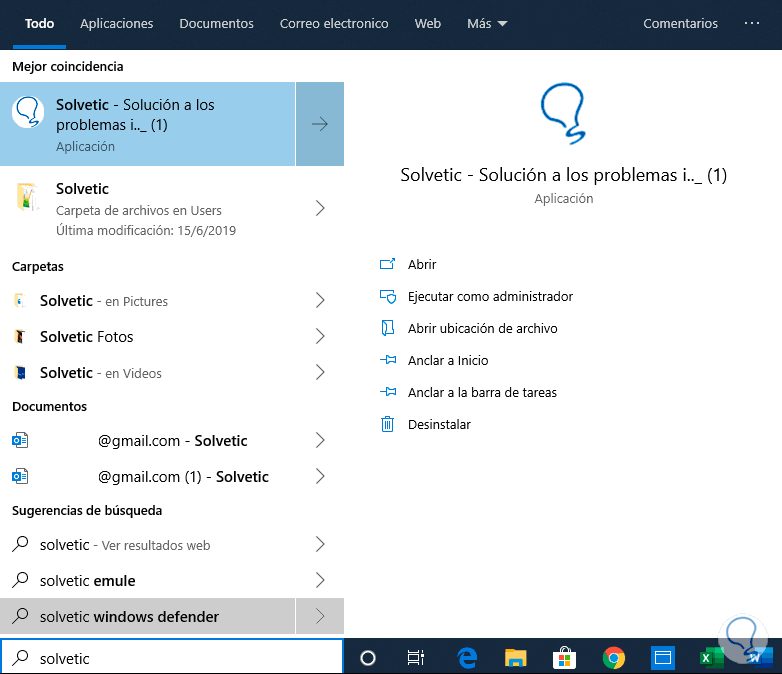
Task: Launch Google Chrome from the taskbar
Action: click(x=613, y=658)
